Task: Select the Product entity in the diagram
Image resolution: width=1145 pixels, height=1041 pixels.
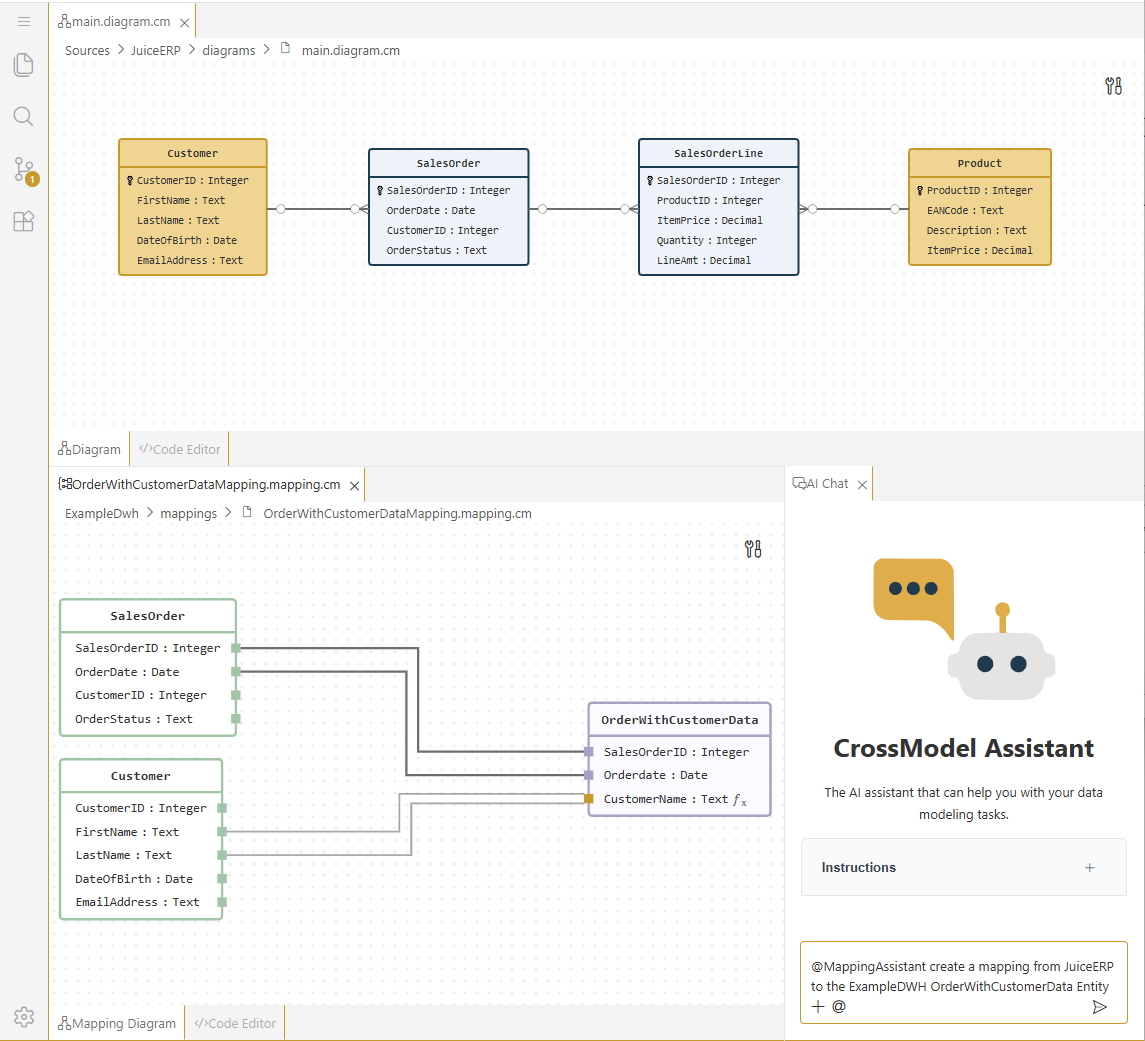Action: tap(979, 163)
